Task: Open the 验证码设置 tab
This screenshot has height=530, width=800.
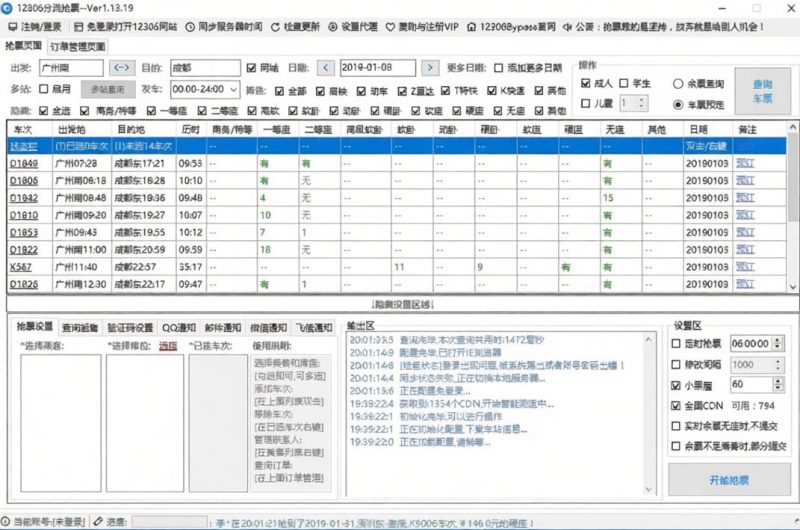Action: 130,327
